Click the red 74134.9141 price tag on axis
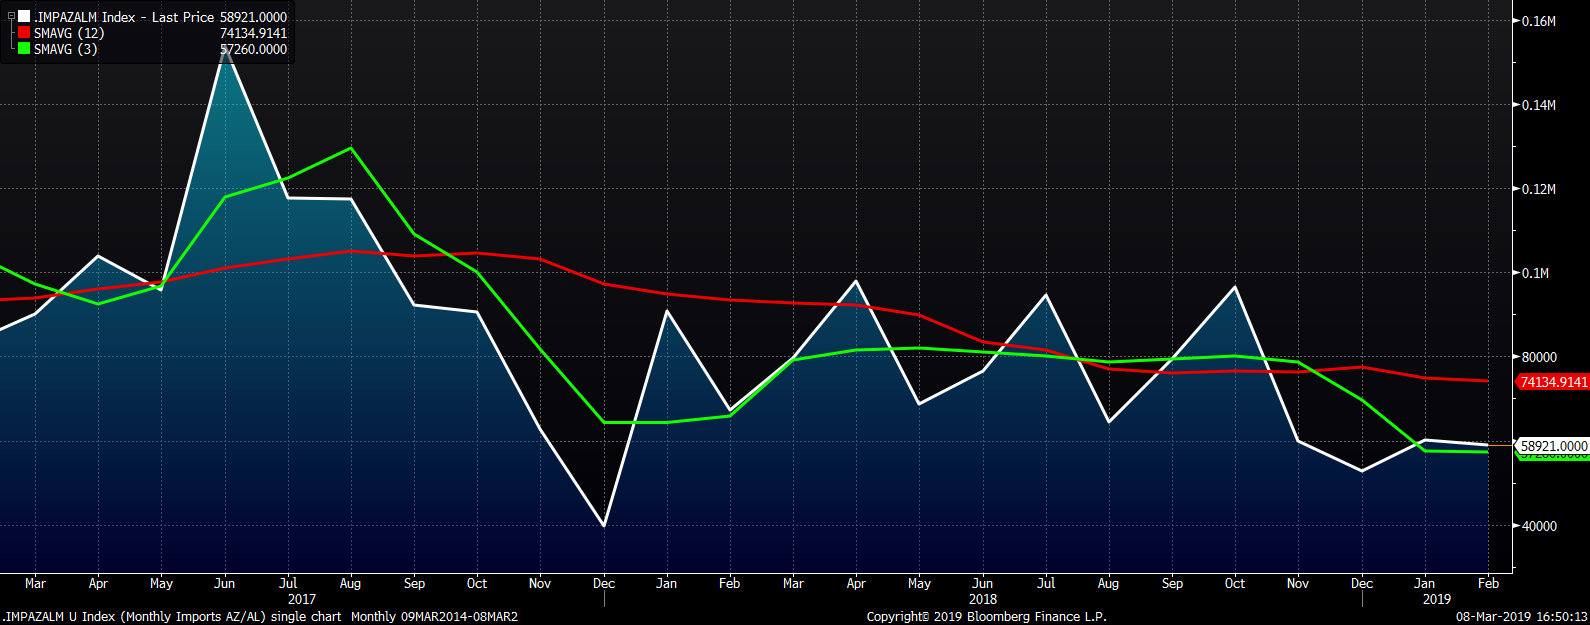 click(x=1553, y=382)
